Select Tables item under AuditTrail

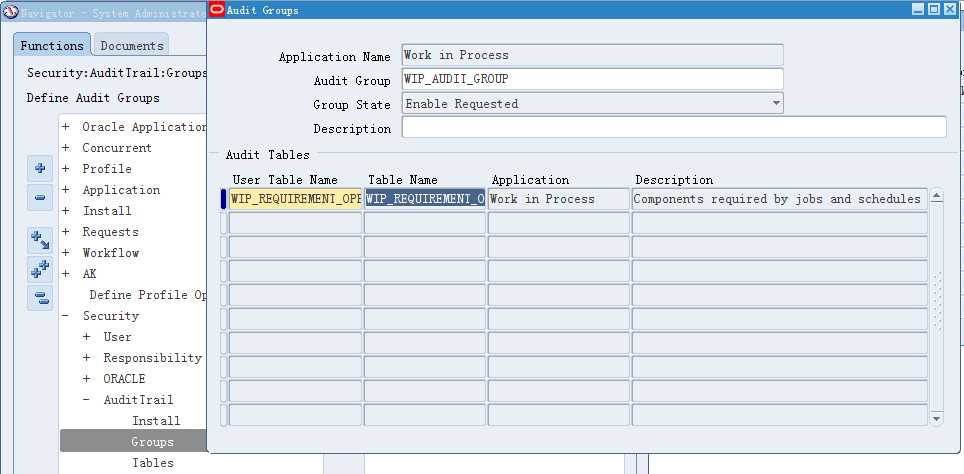[x=153, y=463]
